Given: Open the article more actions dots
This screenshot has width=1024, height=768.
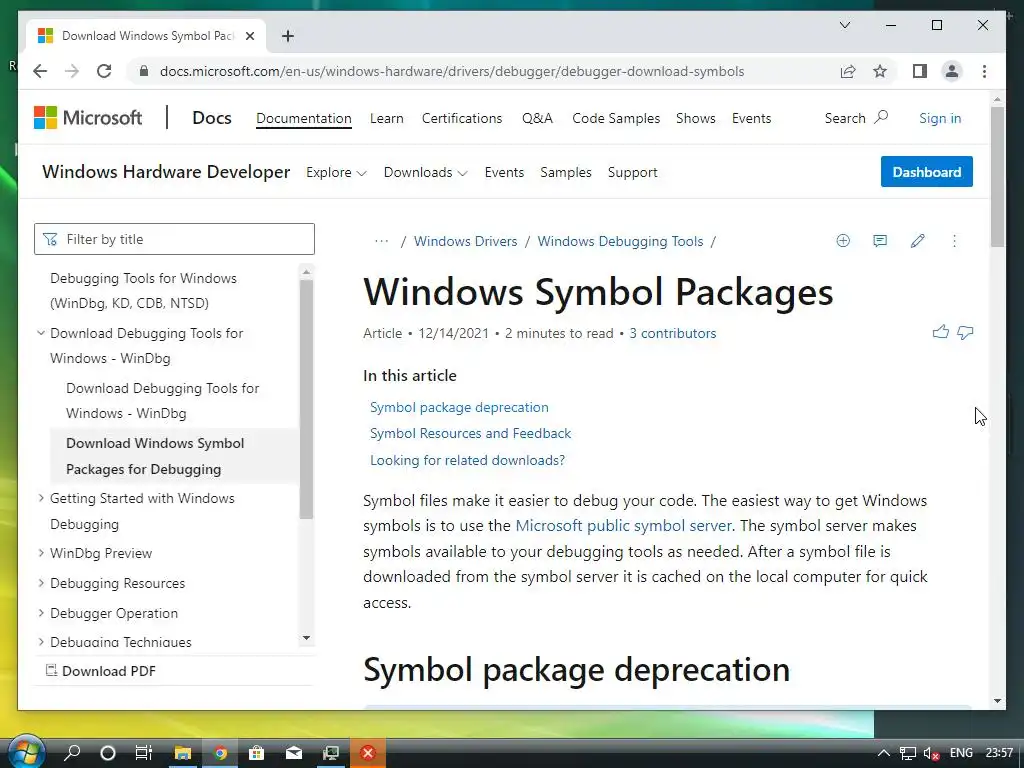Looking at the screenshot, I should [x=954, y=241].
